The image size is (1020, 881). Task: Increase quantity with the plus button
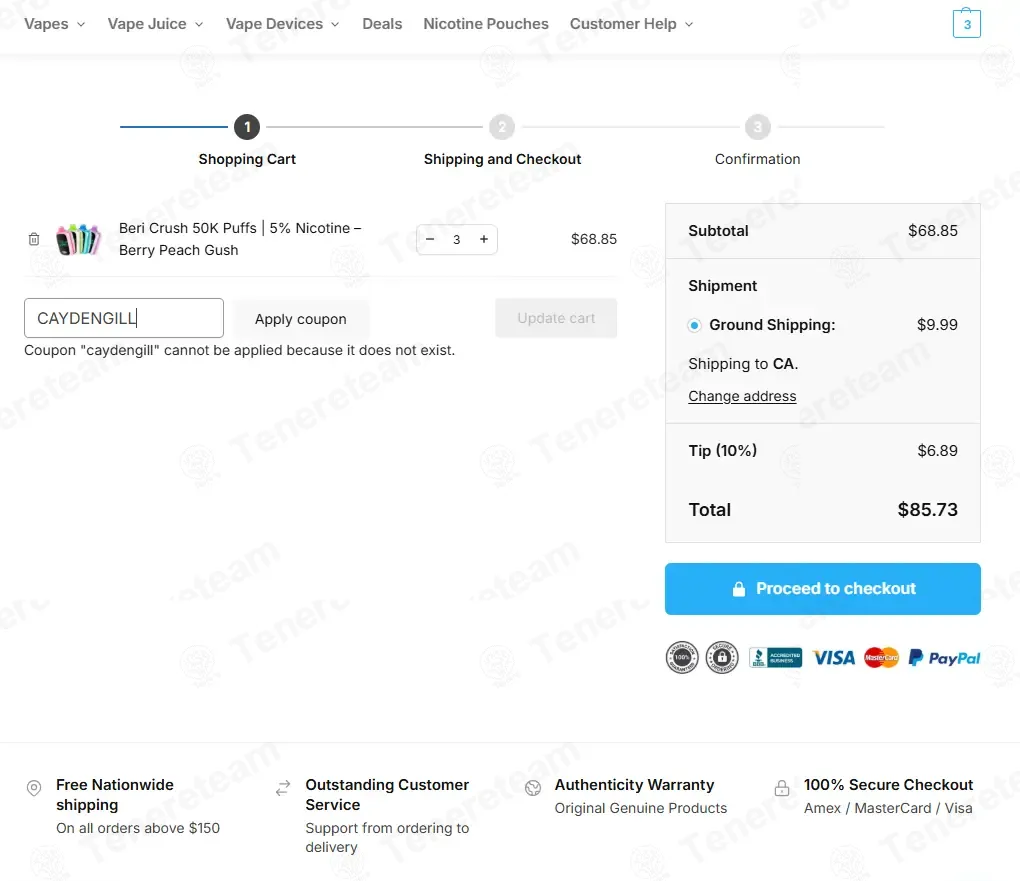point(484,239)
